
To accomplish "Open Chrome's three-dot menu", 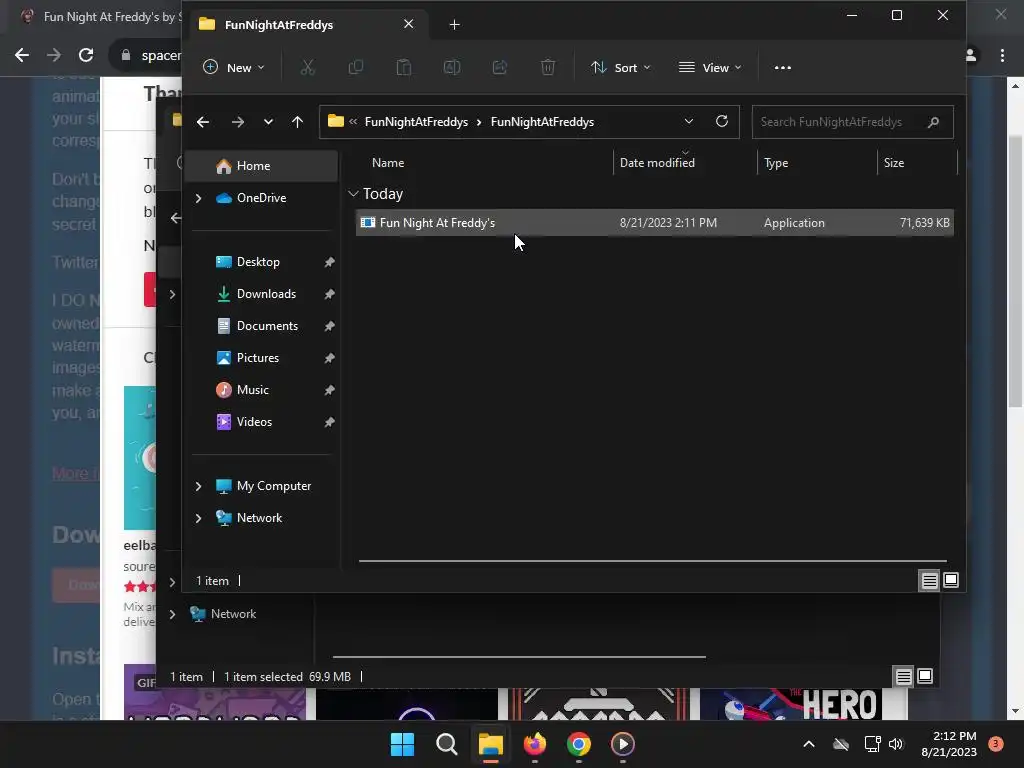I will coord(1002,56).
